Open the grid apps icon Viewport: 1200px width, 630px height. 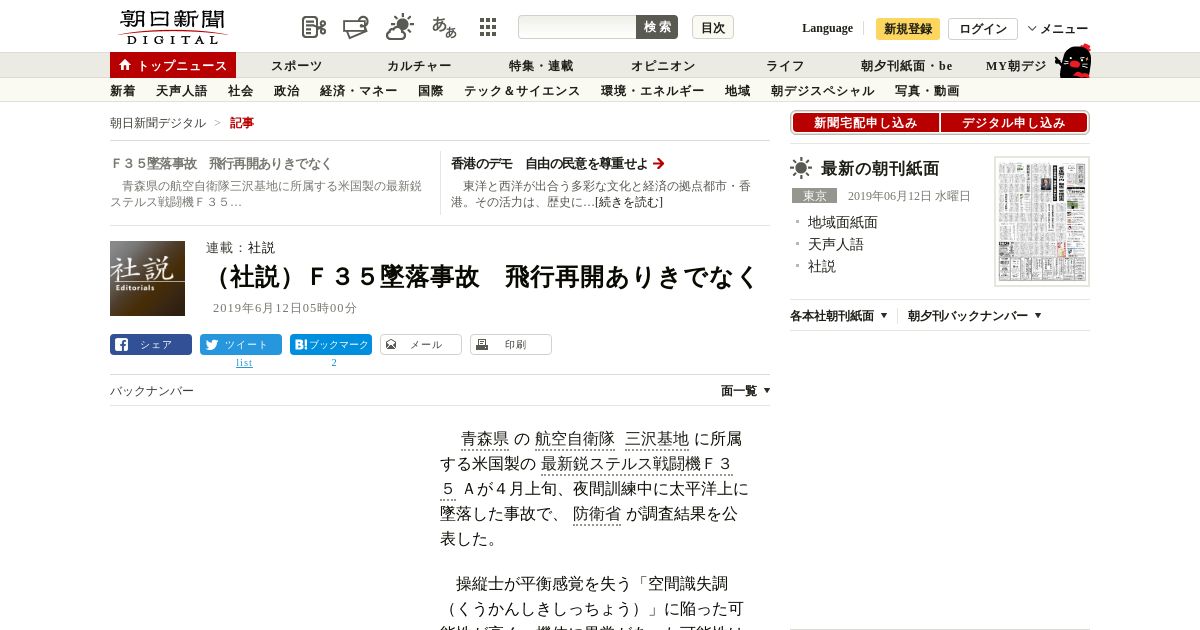pos(488,27)
